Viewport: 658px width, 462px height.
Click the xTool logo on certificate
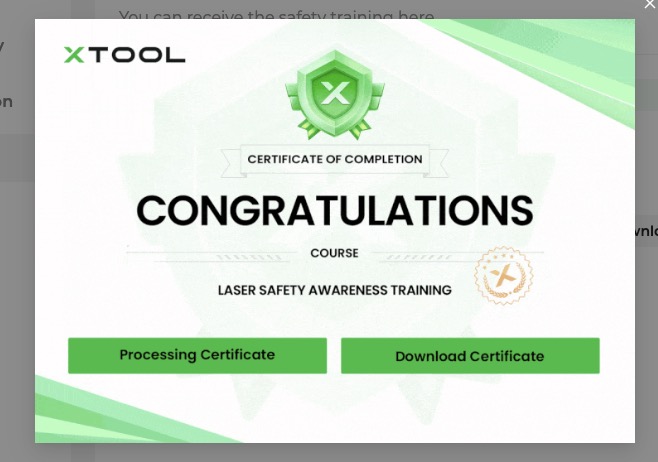(x=124, y=55)
